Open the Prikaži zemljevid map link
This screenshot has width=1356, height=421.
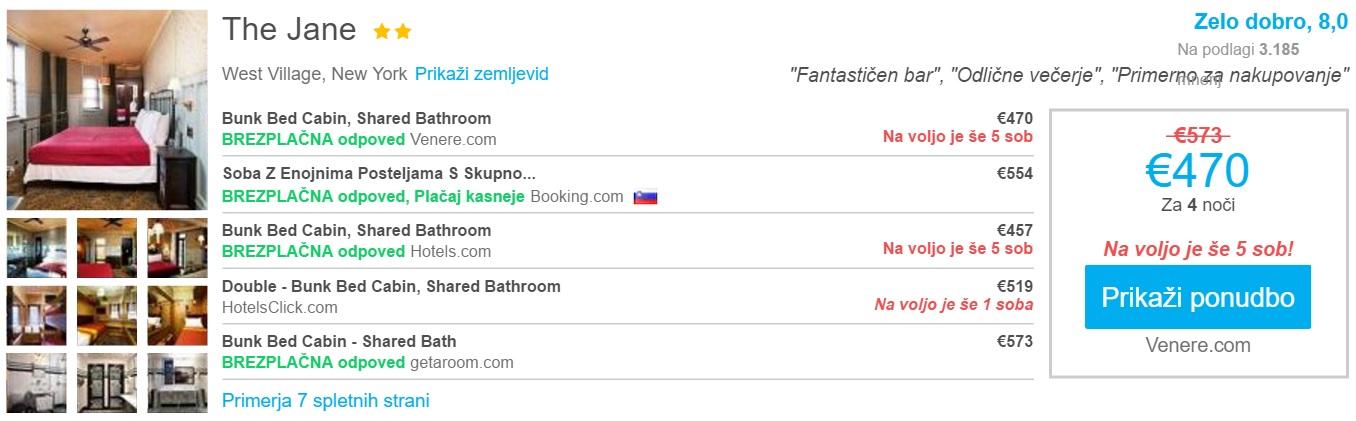point(481,74)
